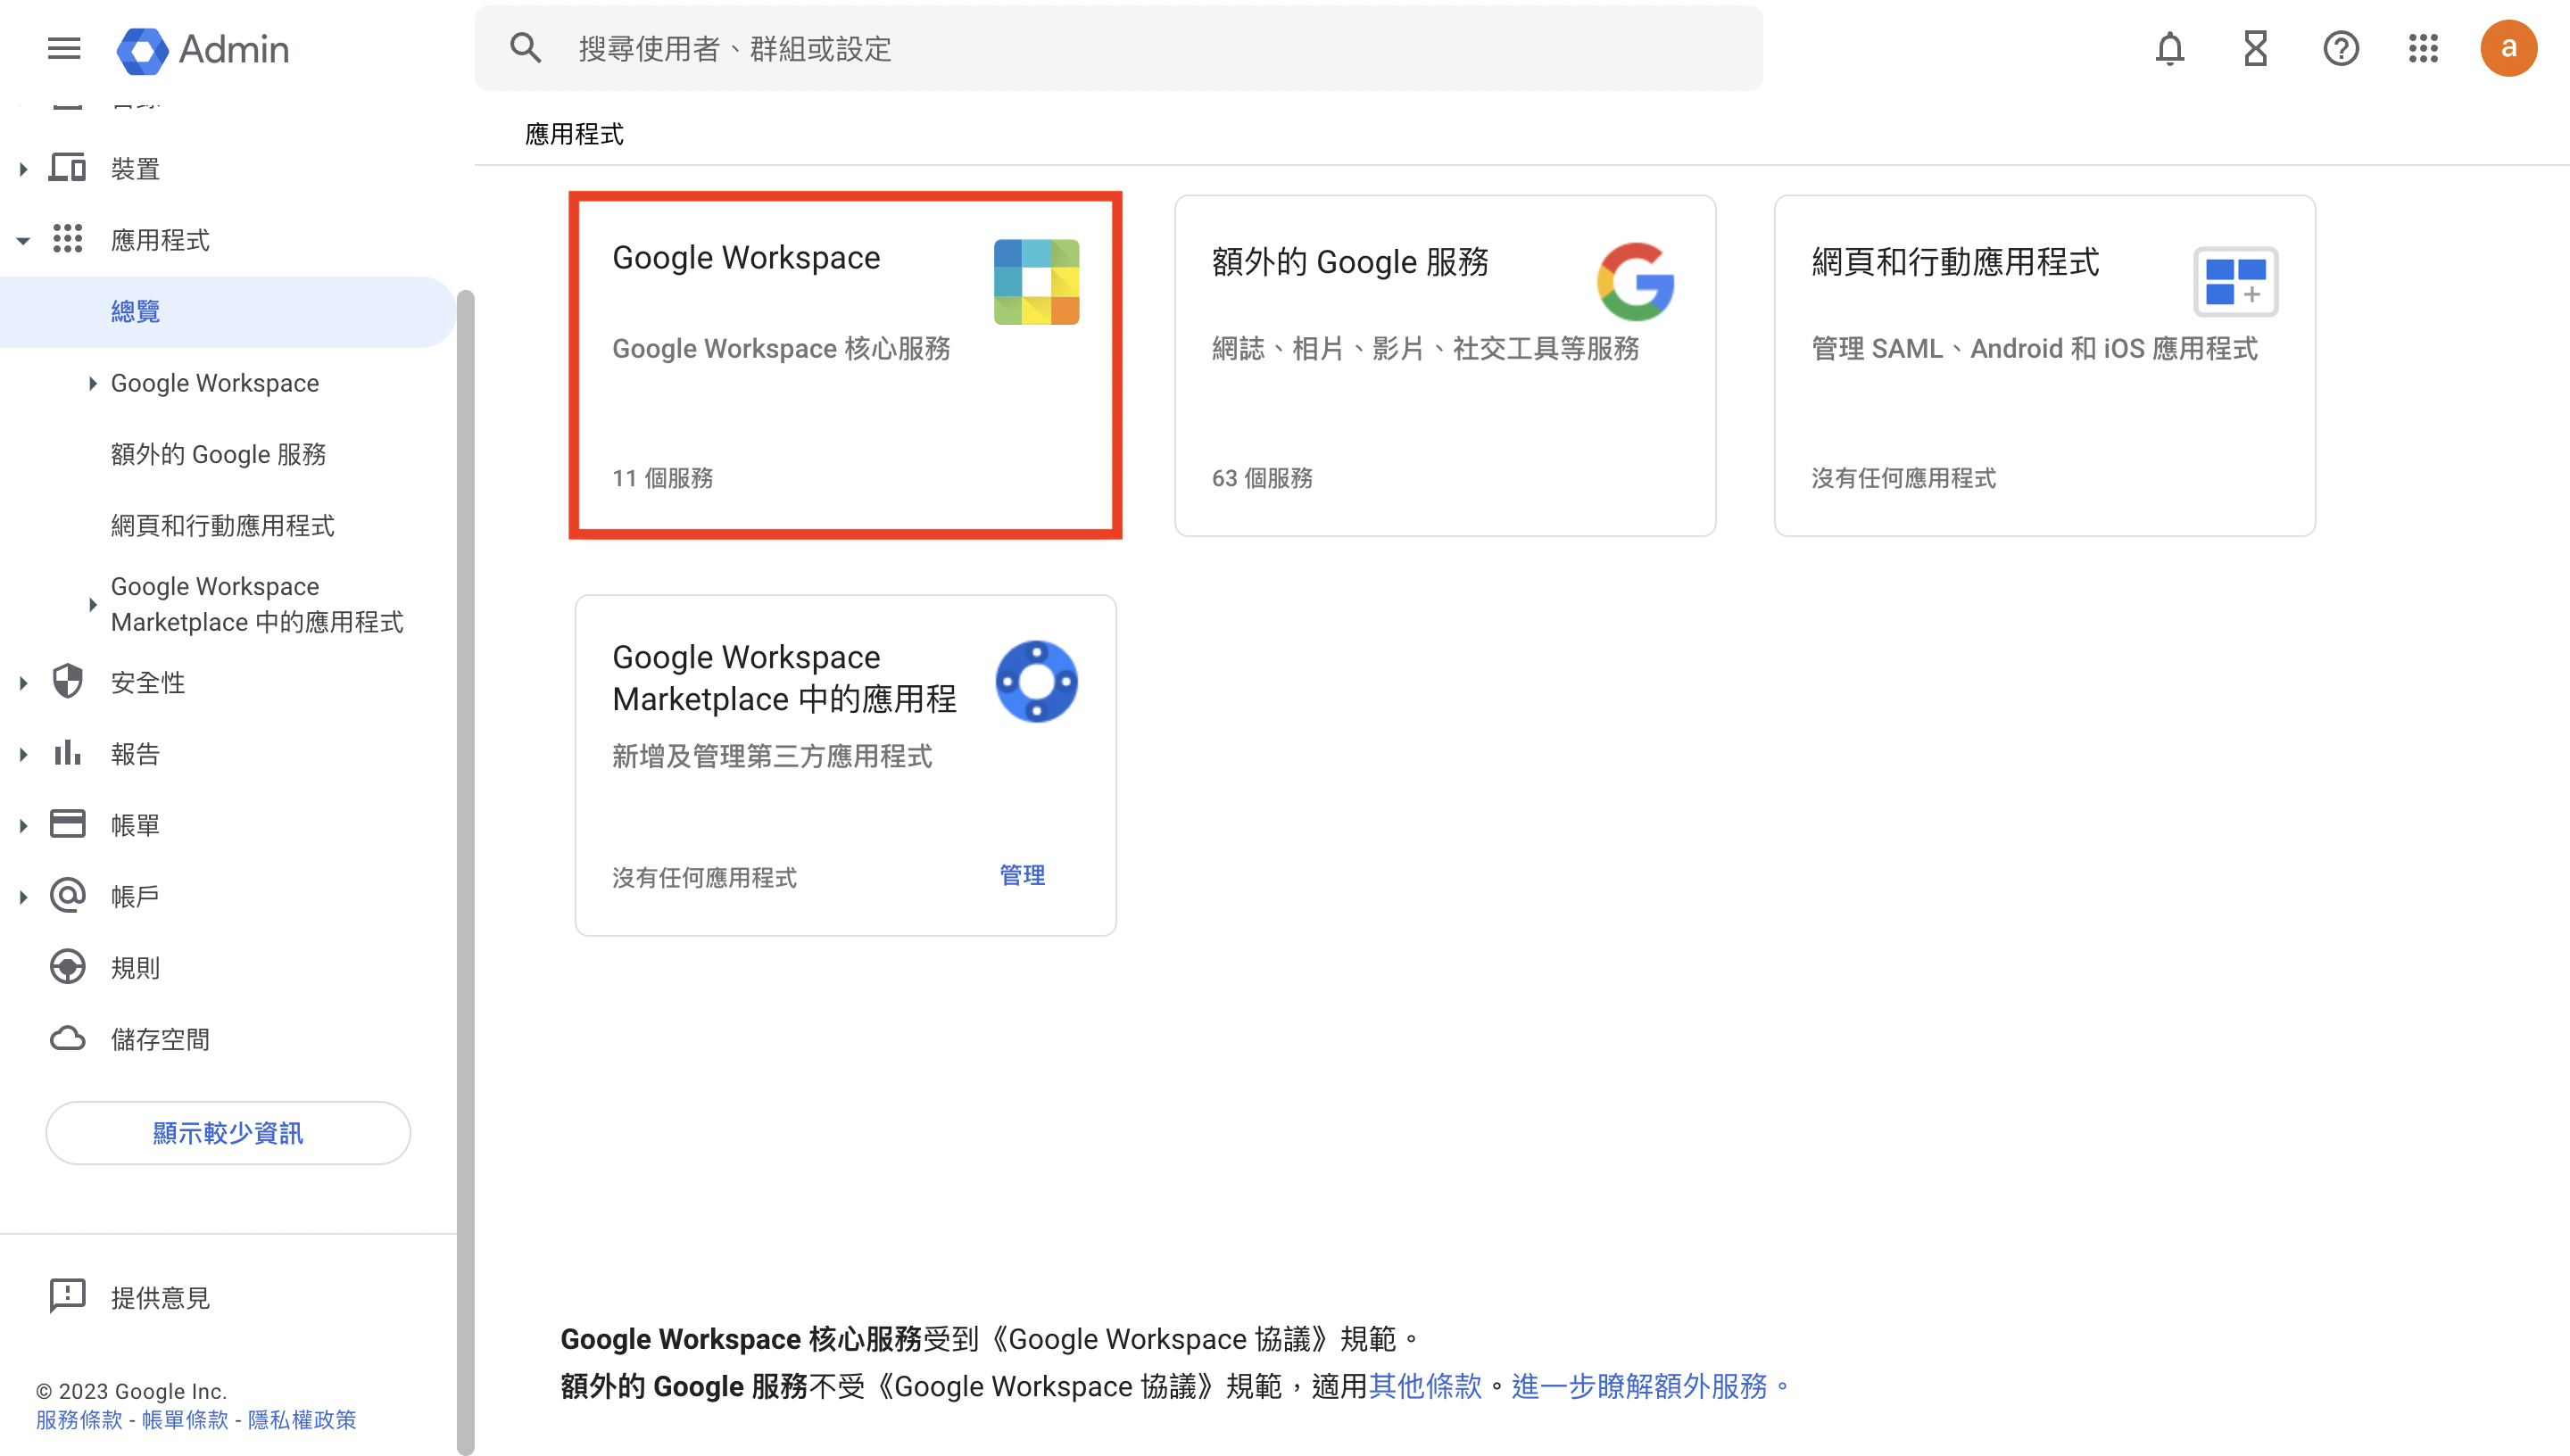This screenshot has height=1456, width=2570.
Task: Click the web and mobile apps card icon
Action: 2235,282
